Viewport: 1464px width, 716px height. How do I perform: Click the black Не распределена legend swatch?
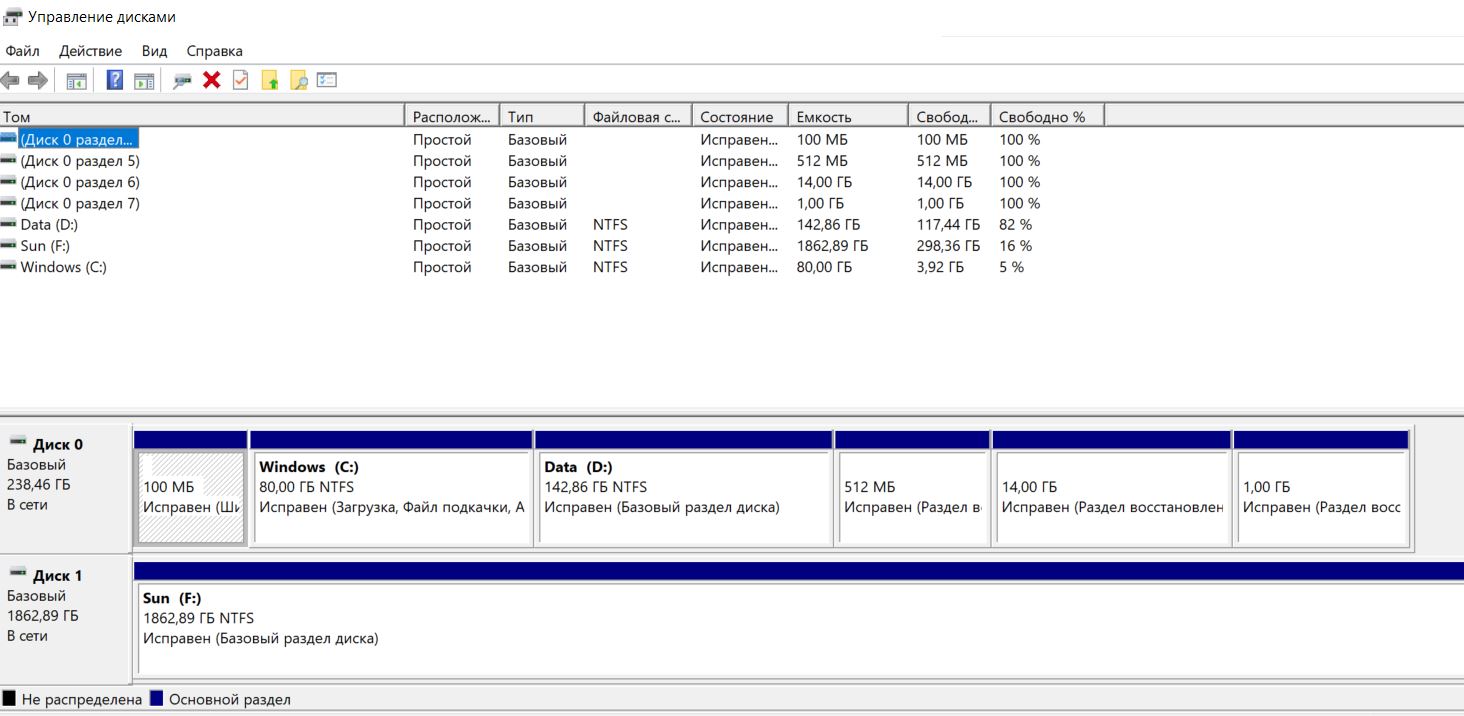click(9, 699)
